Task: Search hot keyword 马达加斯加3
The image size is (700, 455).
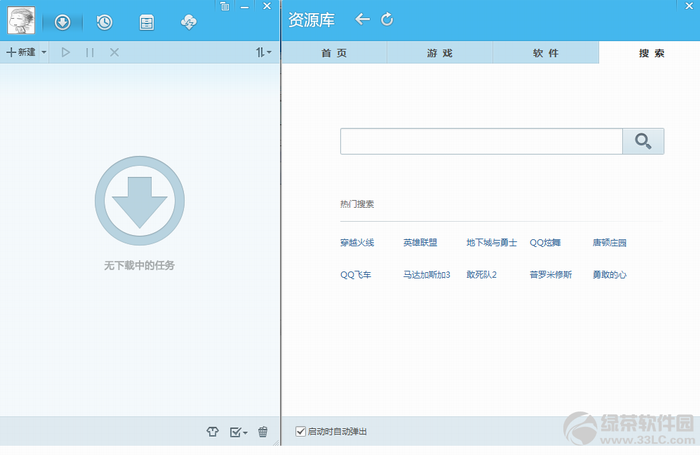Action: (427, 275)
